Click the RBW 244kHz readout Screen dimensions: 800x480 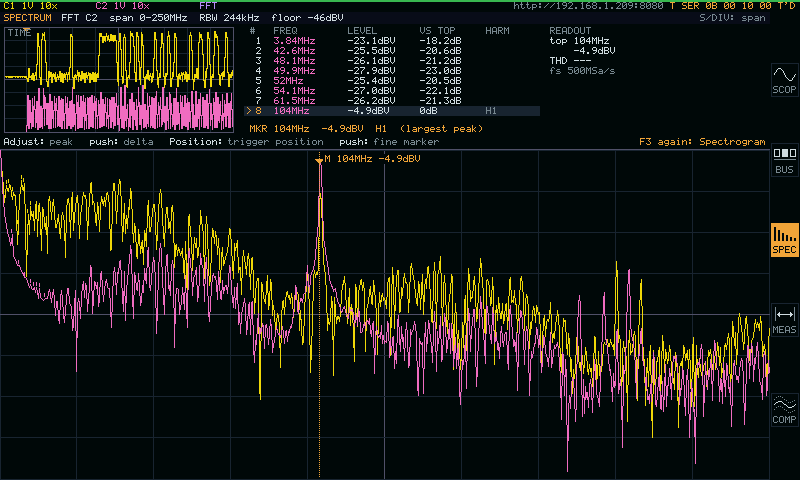point(229,18)
